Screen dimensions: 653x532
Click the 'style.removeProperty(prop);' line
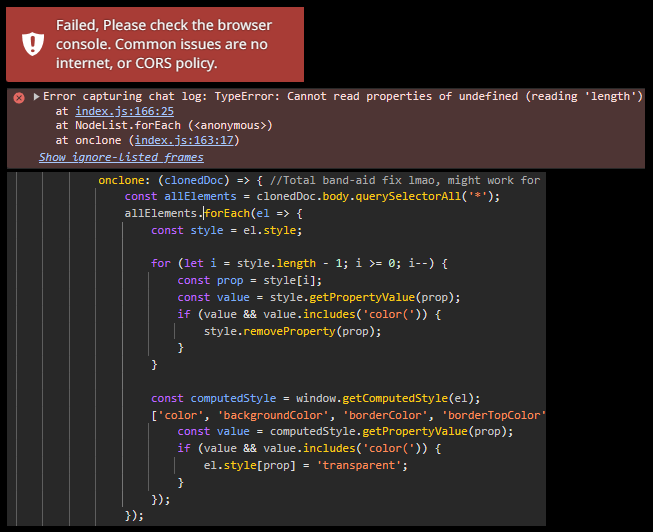(292, 331)
